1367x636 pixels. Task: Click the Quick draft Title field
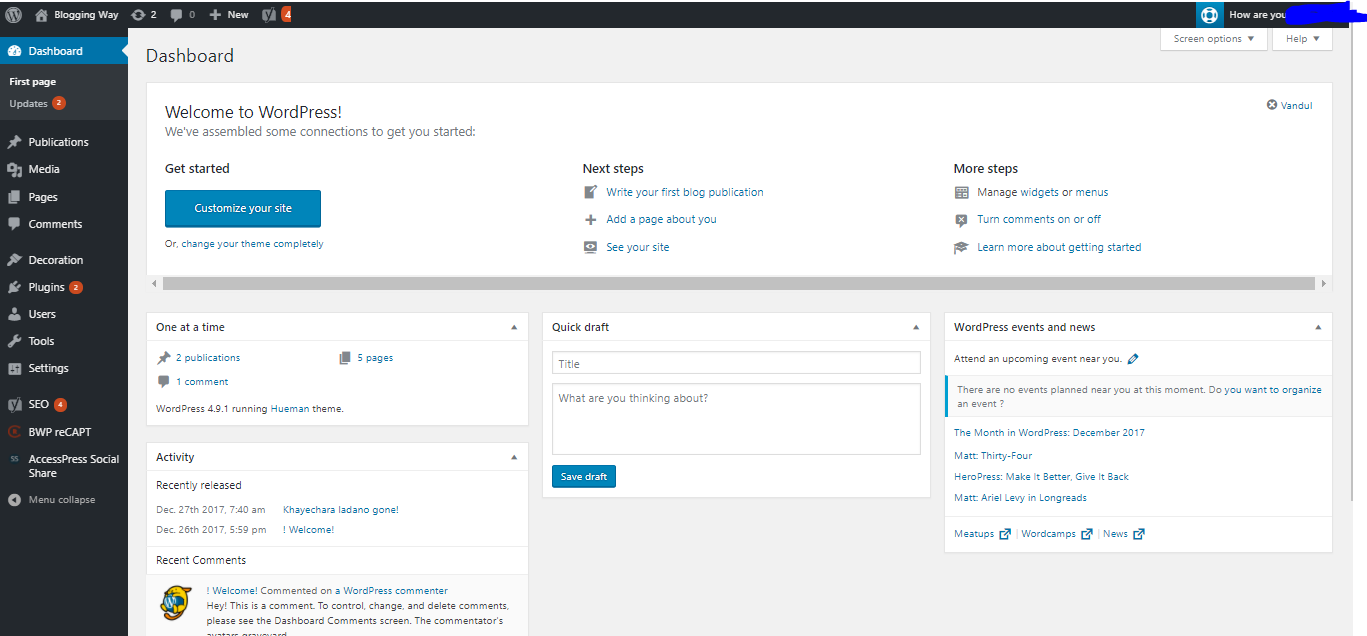point(736,364)
